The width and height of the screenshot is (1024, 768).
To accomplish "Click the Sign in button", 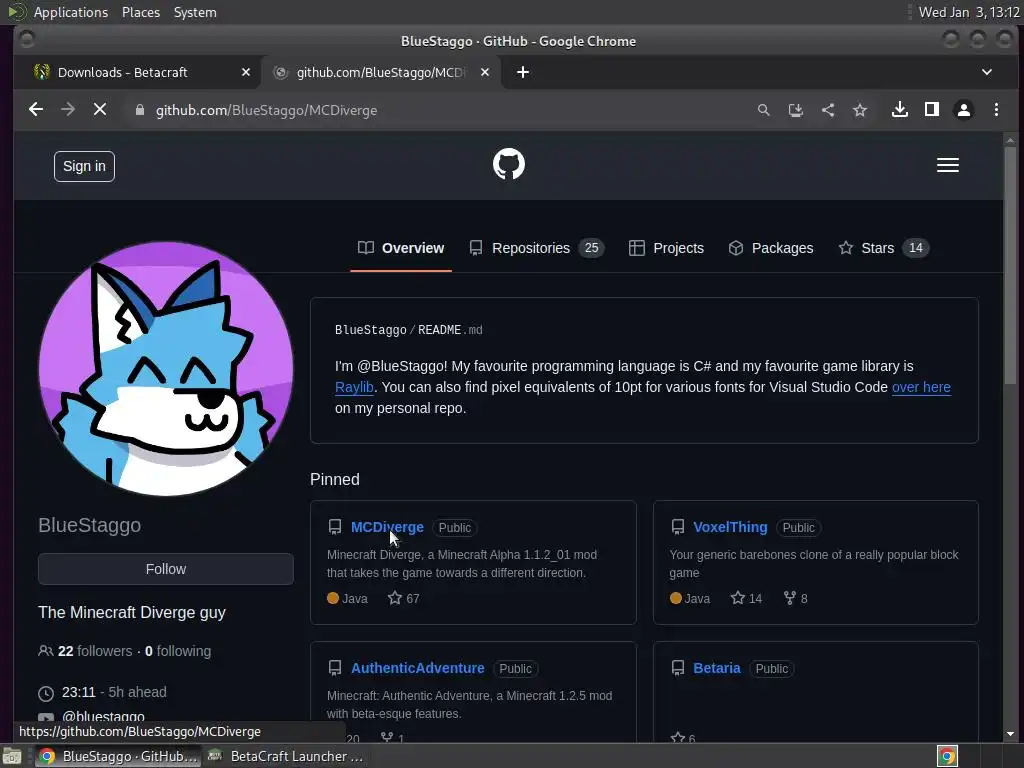I will pos(84,167).
